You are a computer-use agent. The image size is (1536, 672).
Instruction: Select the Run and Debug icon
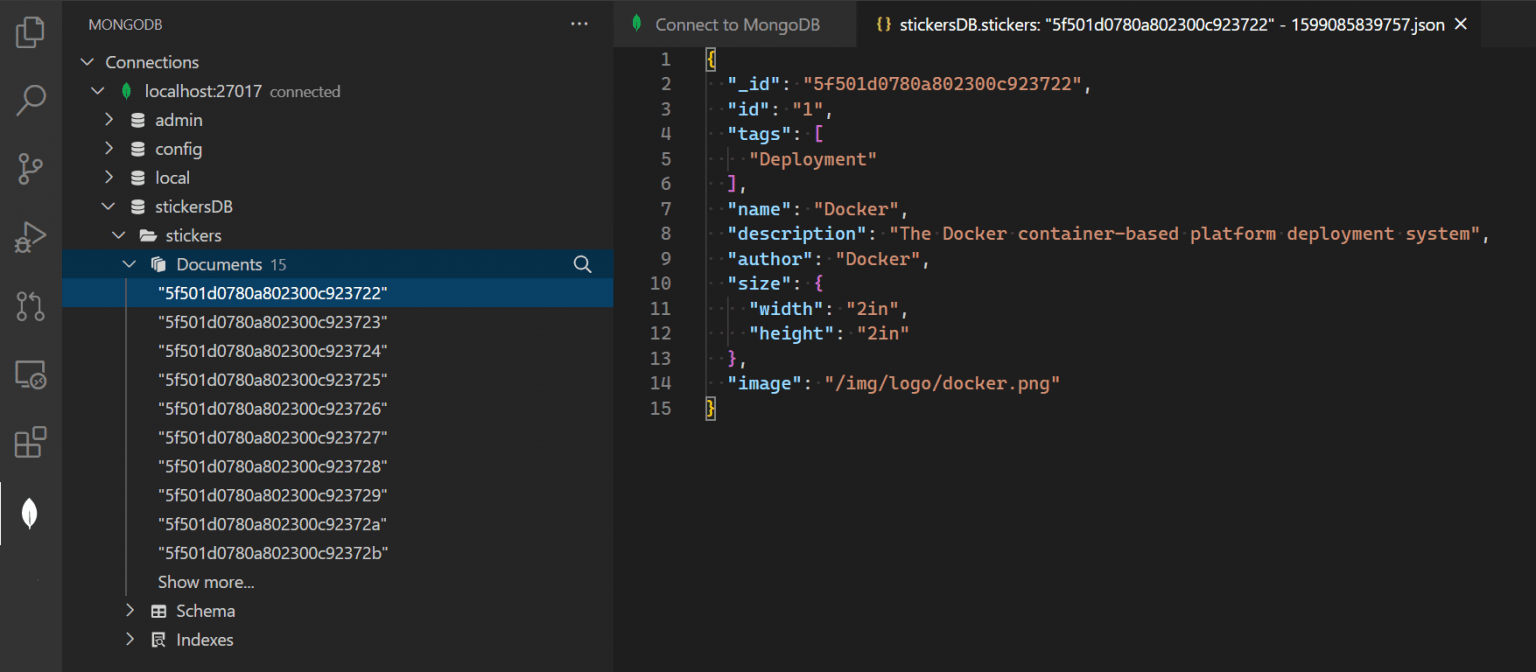point(30,237)
